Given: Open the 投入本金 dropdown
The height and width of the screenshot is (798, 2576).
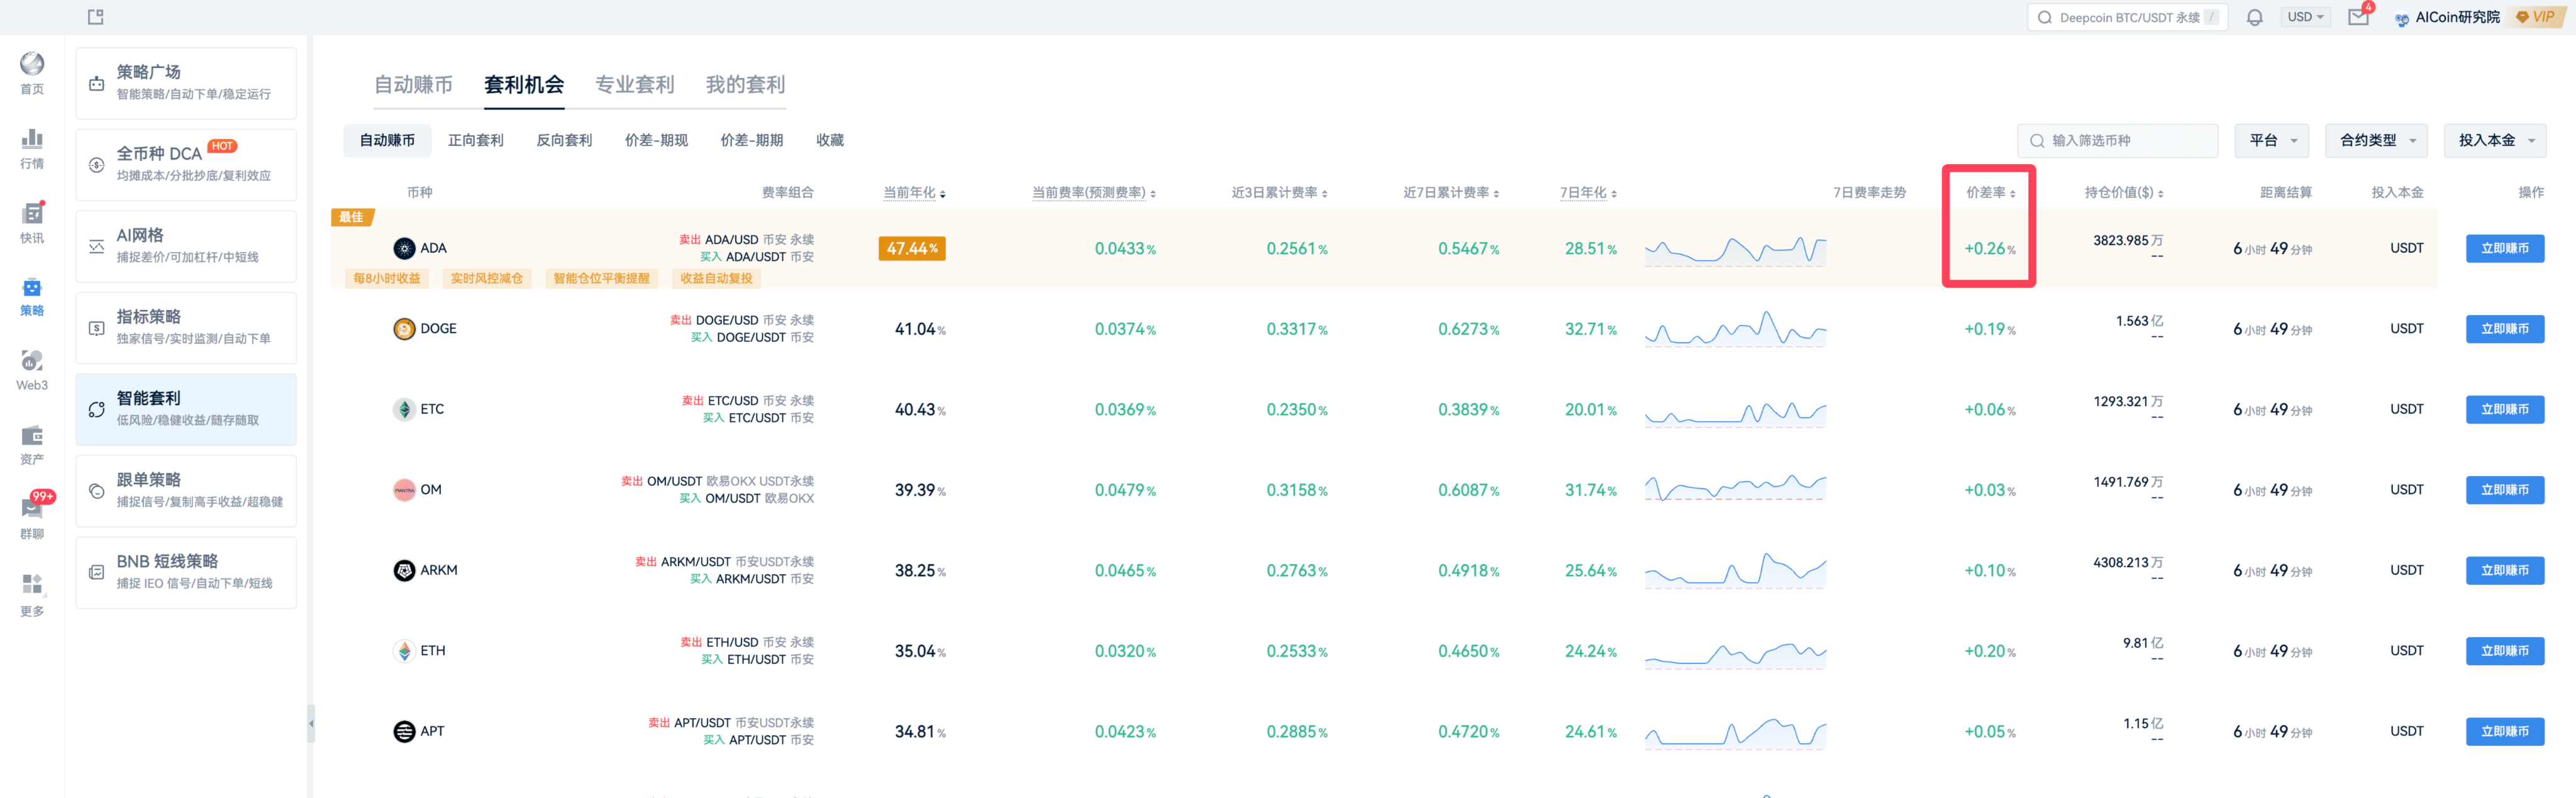Looking at the screenshot, I should 2495,140.
